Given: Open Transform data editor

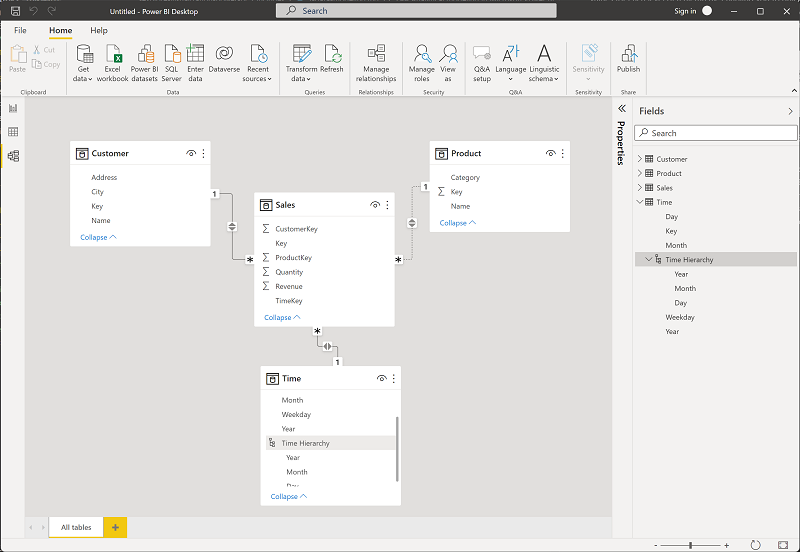Looking at the screenshot, I should [302, 63].
